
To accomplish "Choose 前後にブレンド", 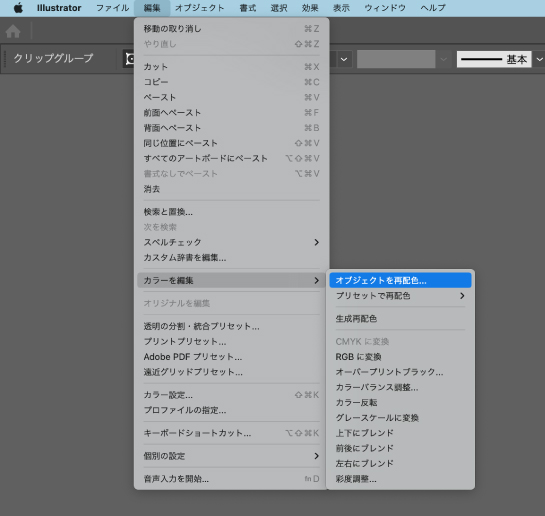I will (x=400, y=449).
